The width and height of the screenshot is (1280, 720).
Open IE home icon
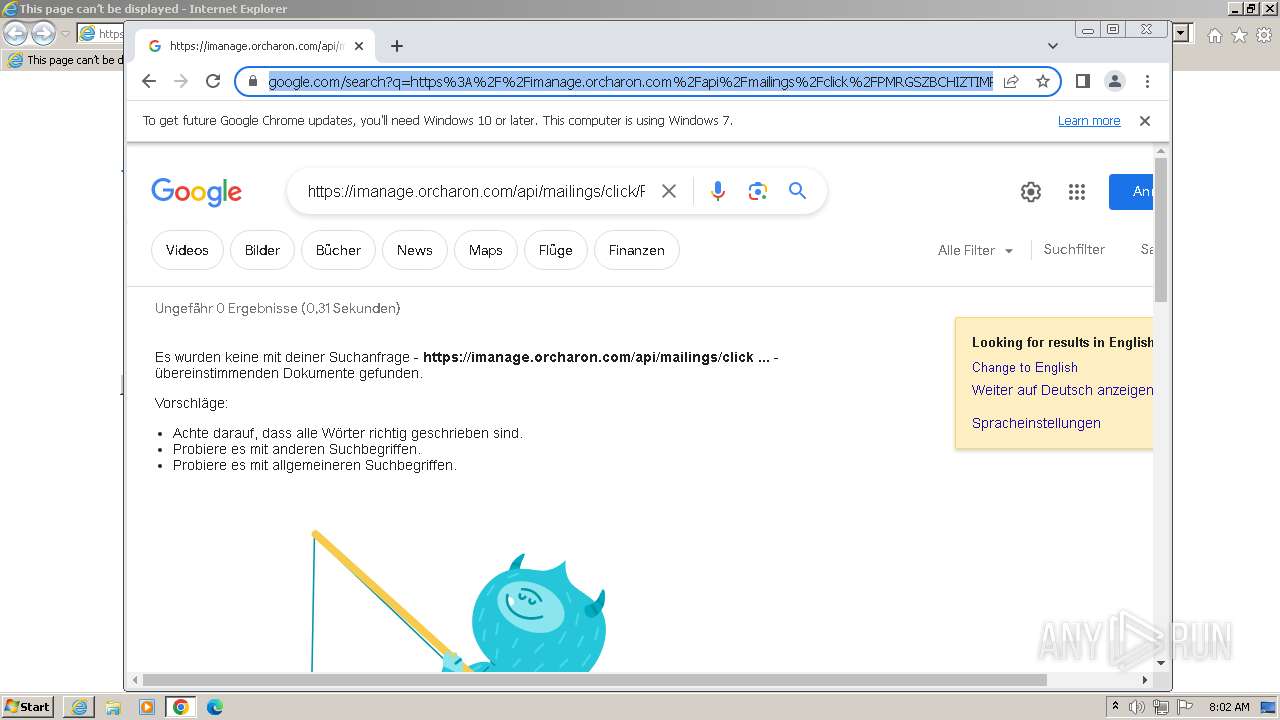(x=1214, y=35)
